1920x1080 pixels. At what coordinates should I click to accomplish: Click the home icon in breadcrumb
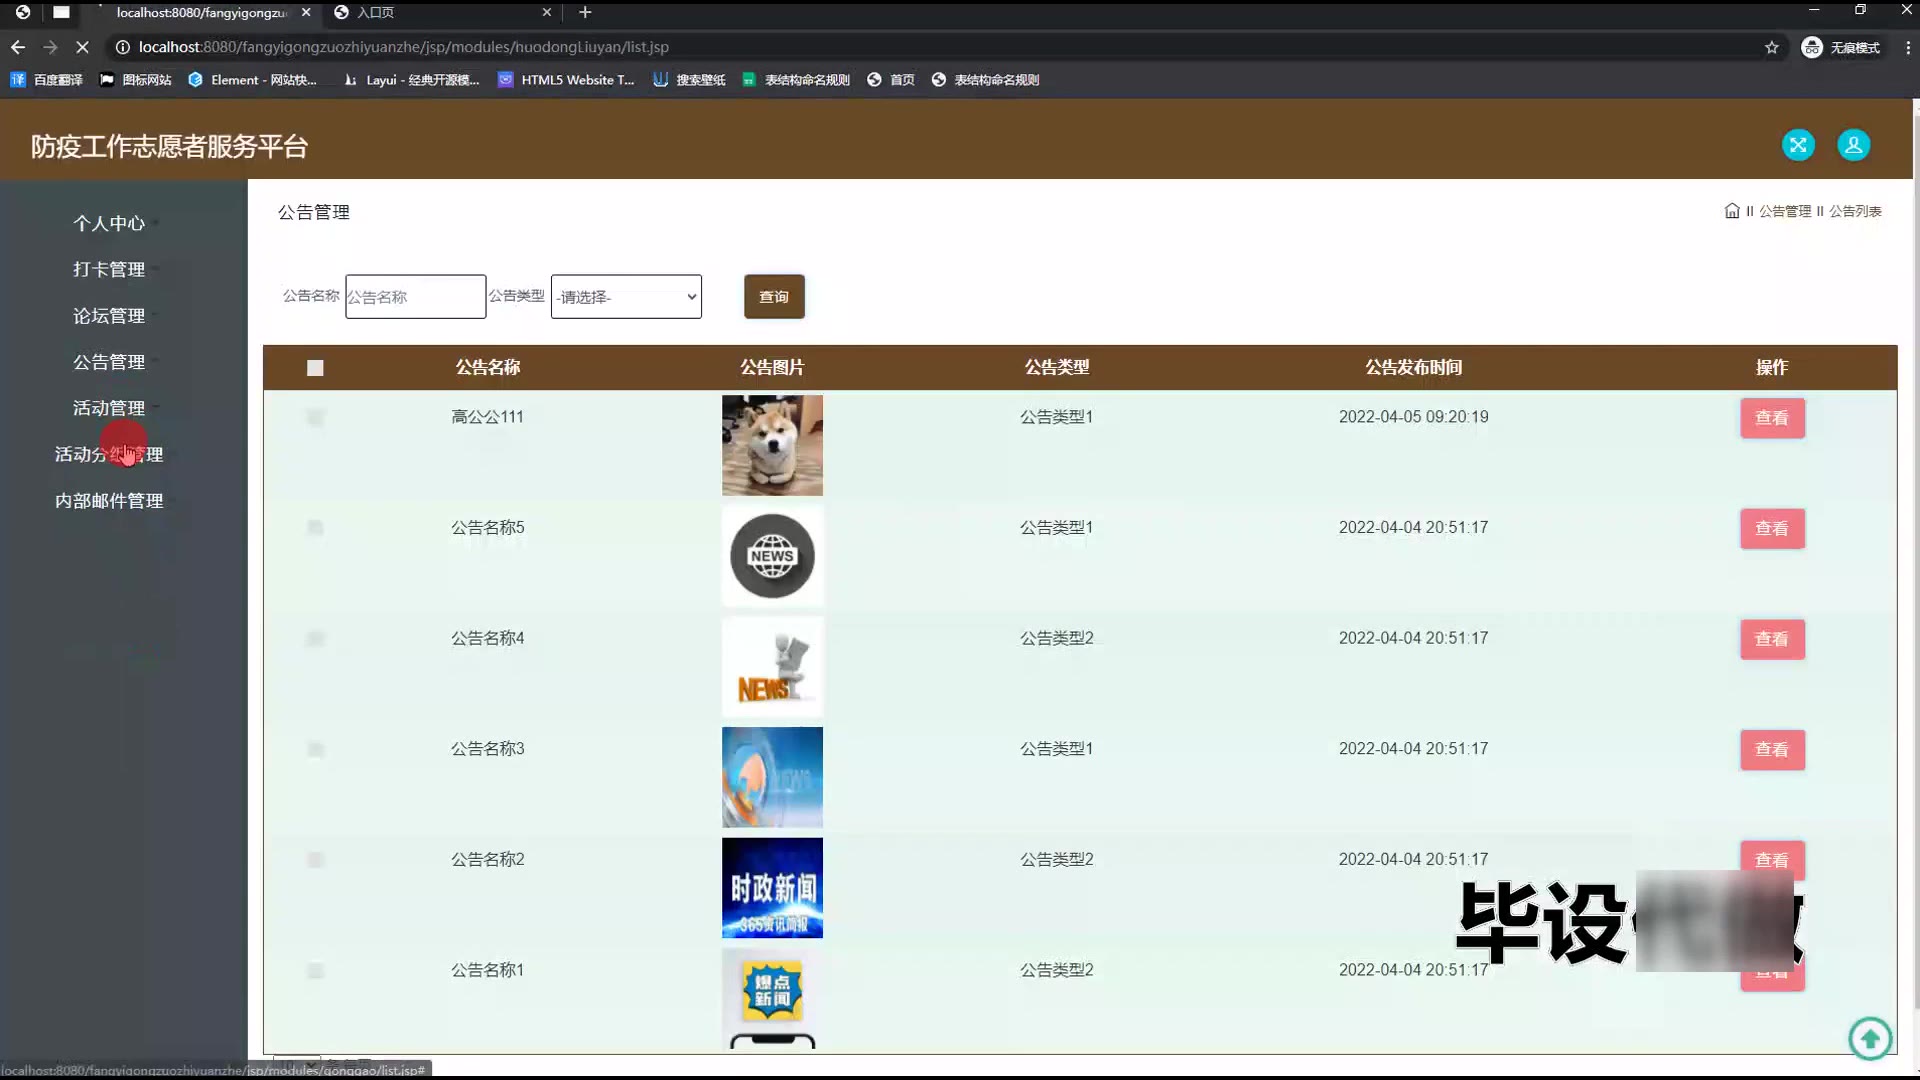pyautogui.click(x=1732, y=210)
